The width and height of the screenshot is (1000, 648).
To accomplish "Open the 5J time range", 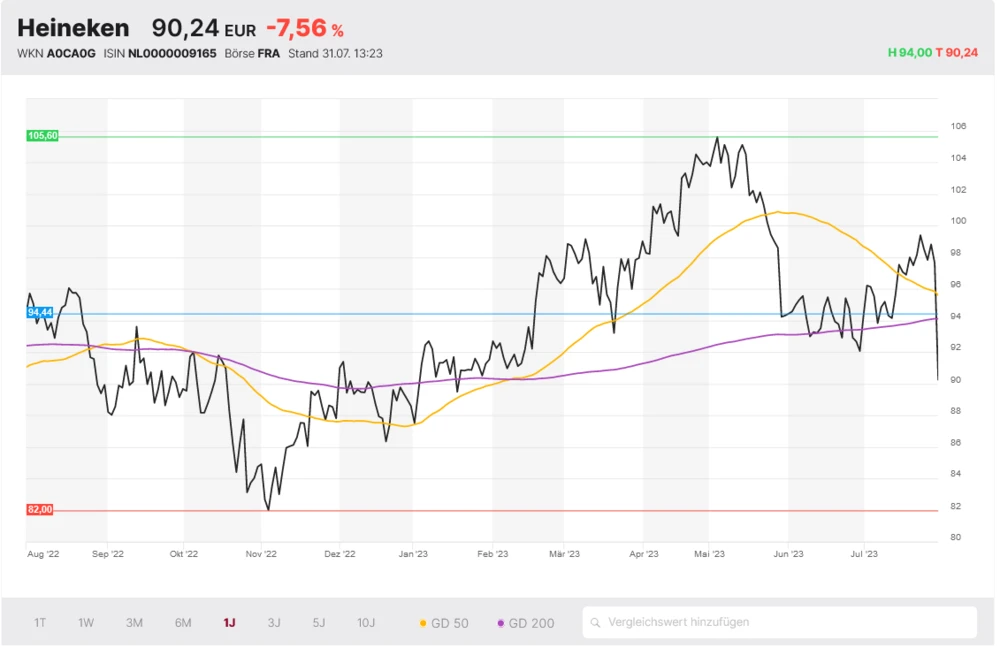I will pos(318,623).
